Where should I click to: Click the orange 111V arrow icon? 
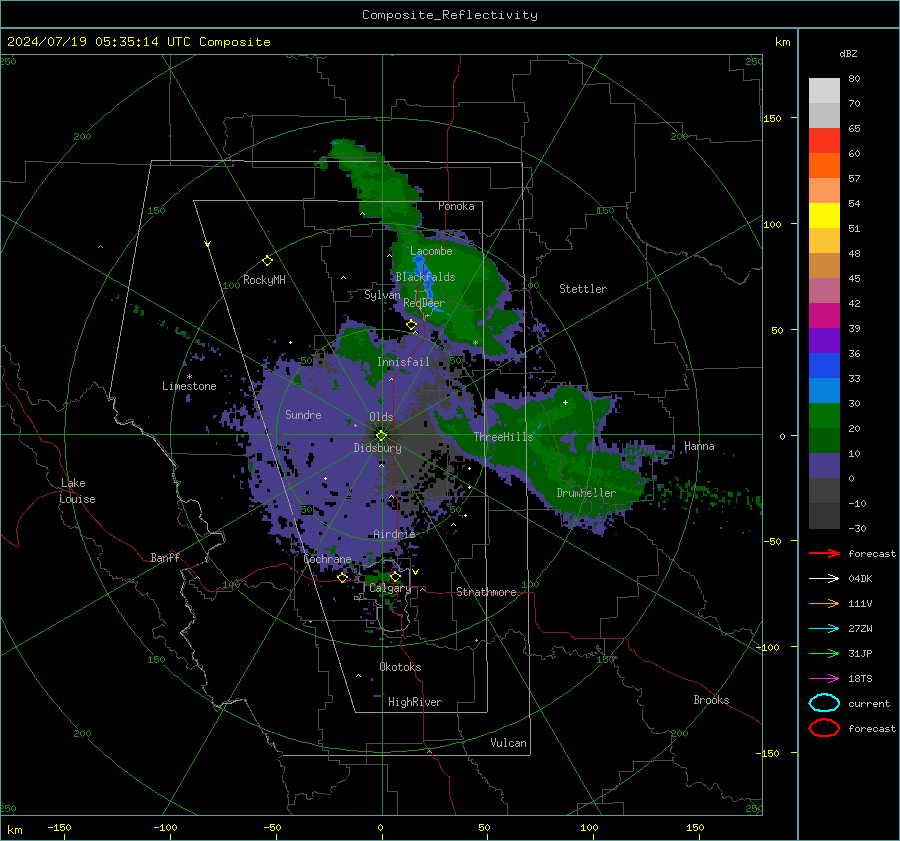click(824, 603)
